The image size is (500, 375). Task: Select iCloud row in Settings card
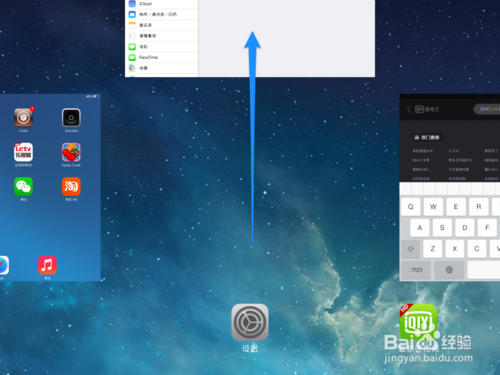[x=162, y=4]
